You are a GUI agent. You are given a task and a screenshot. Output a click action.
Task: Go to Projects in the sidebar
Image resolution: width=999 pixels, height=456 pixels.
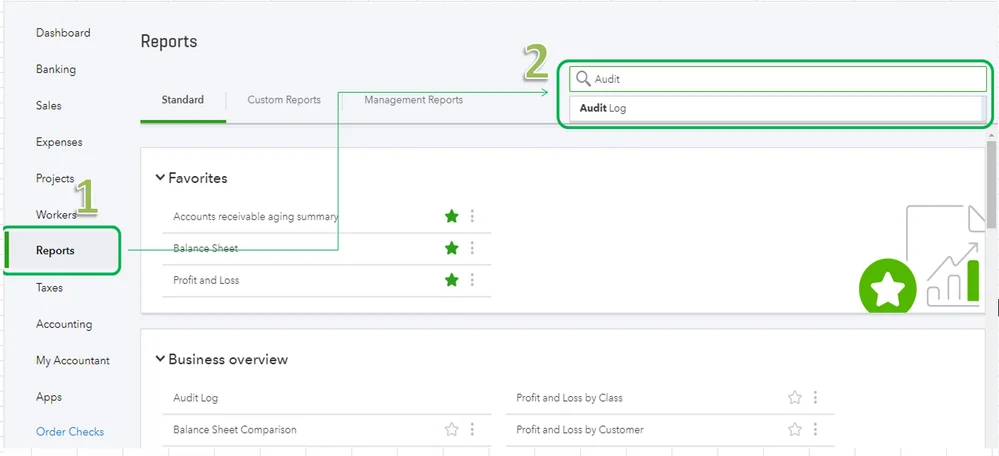(x=55, y=178)
